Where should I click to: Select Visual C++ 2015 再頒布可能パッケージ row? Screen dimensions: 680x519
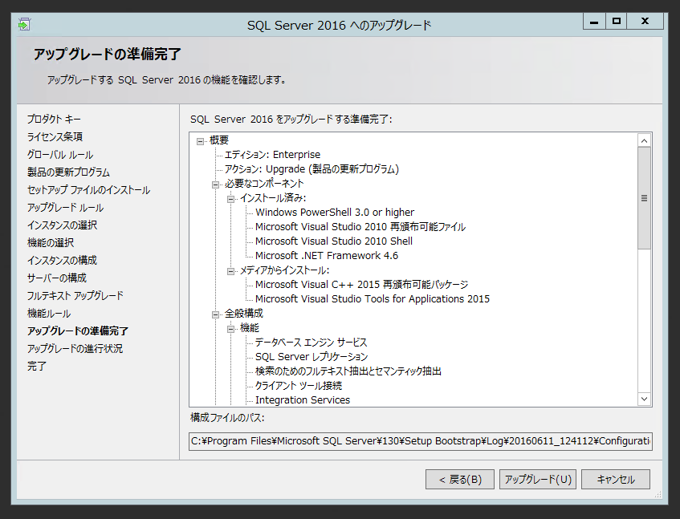(x=362, y=284)
